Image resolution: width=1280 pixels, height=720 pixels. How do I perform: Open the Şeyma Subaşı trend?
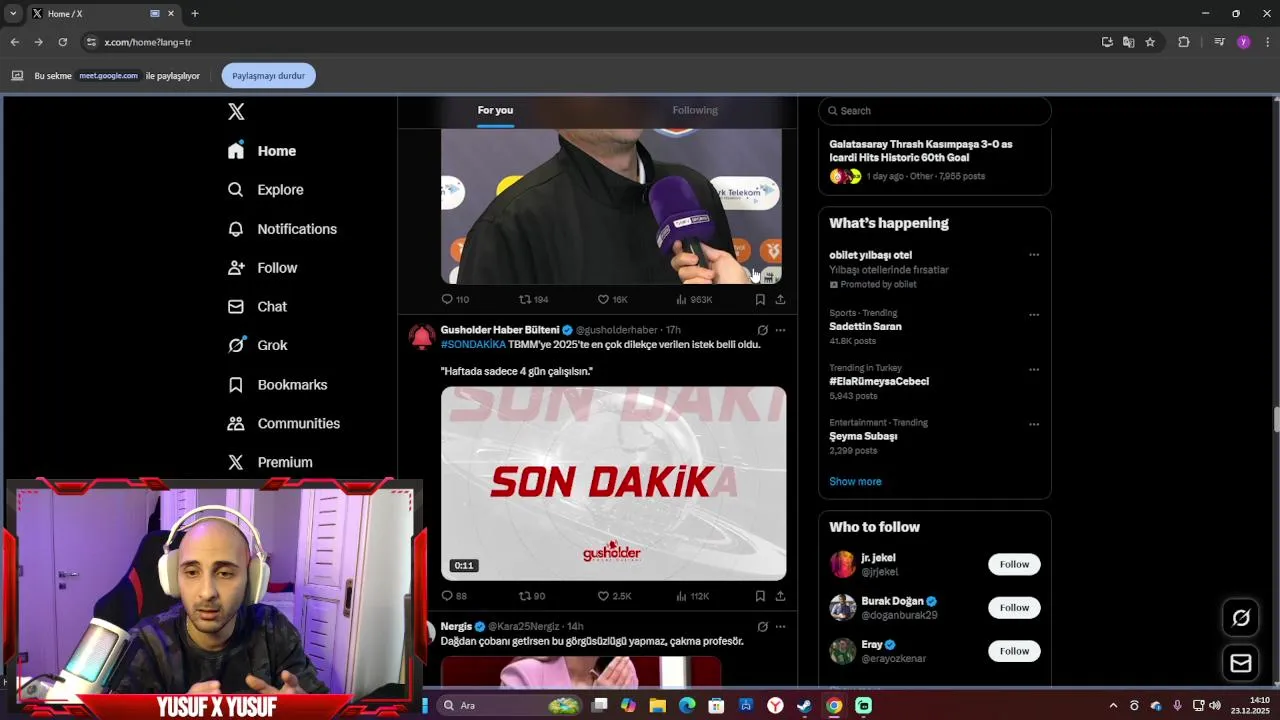[x=863, y=437]
